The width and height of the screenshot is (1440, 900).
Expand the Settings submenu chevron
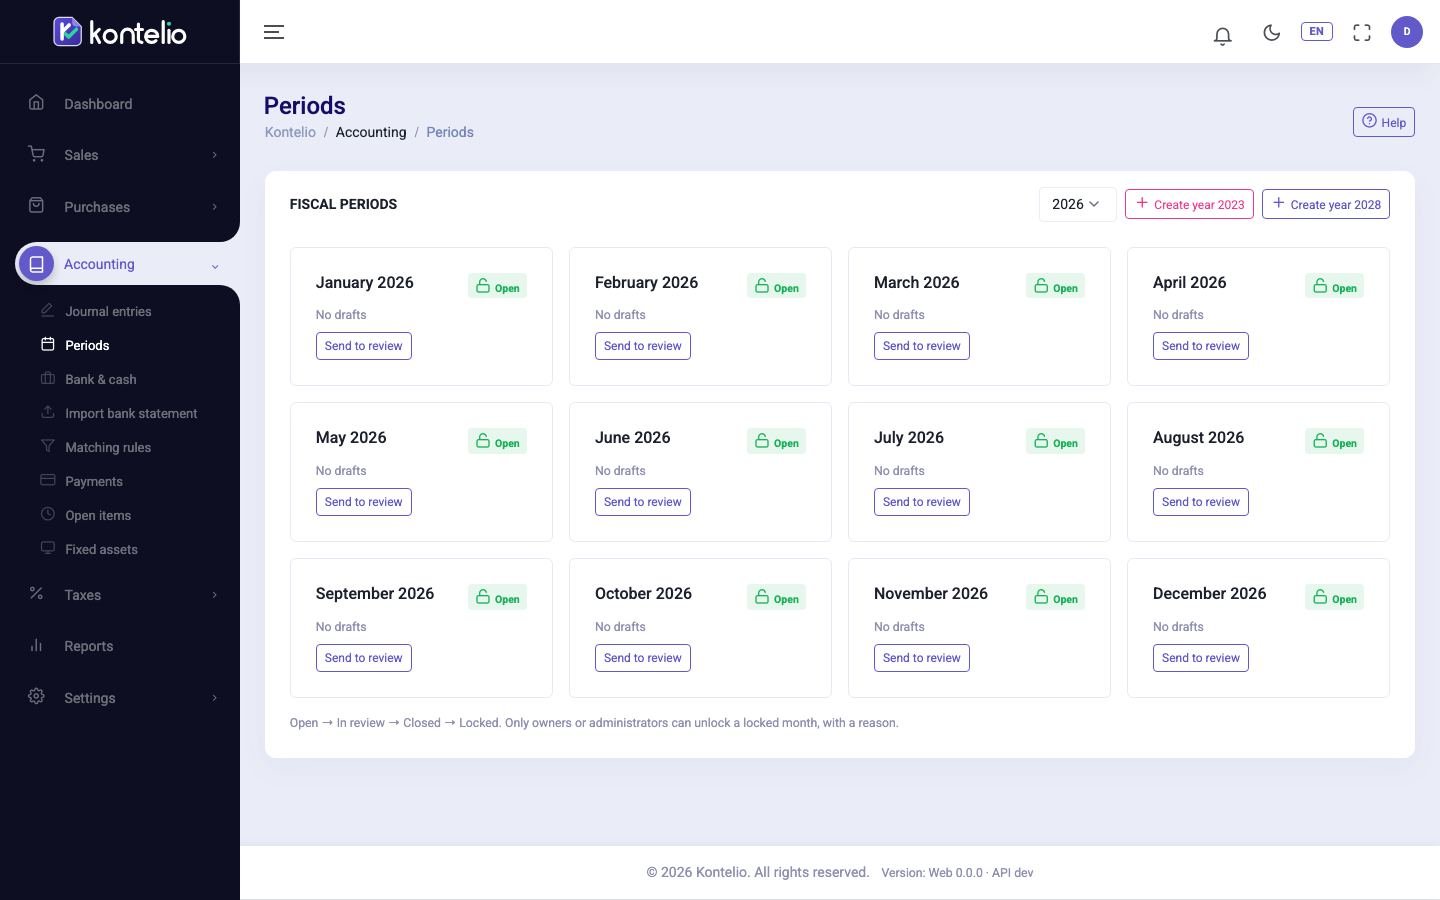pyautogui.click(x=214, y=698)
